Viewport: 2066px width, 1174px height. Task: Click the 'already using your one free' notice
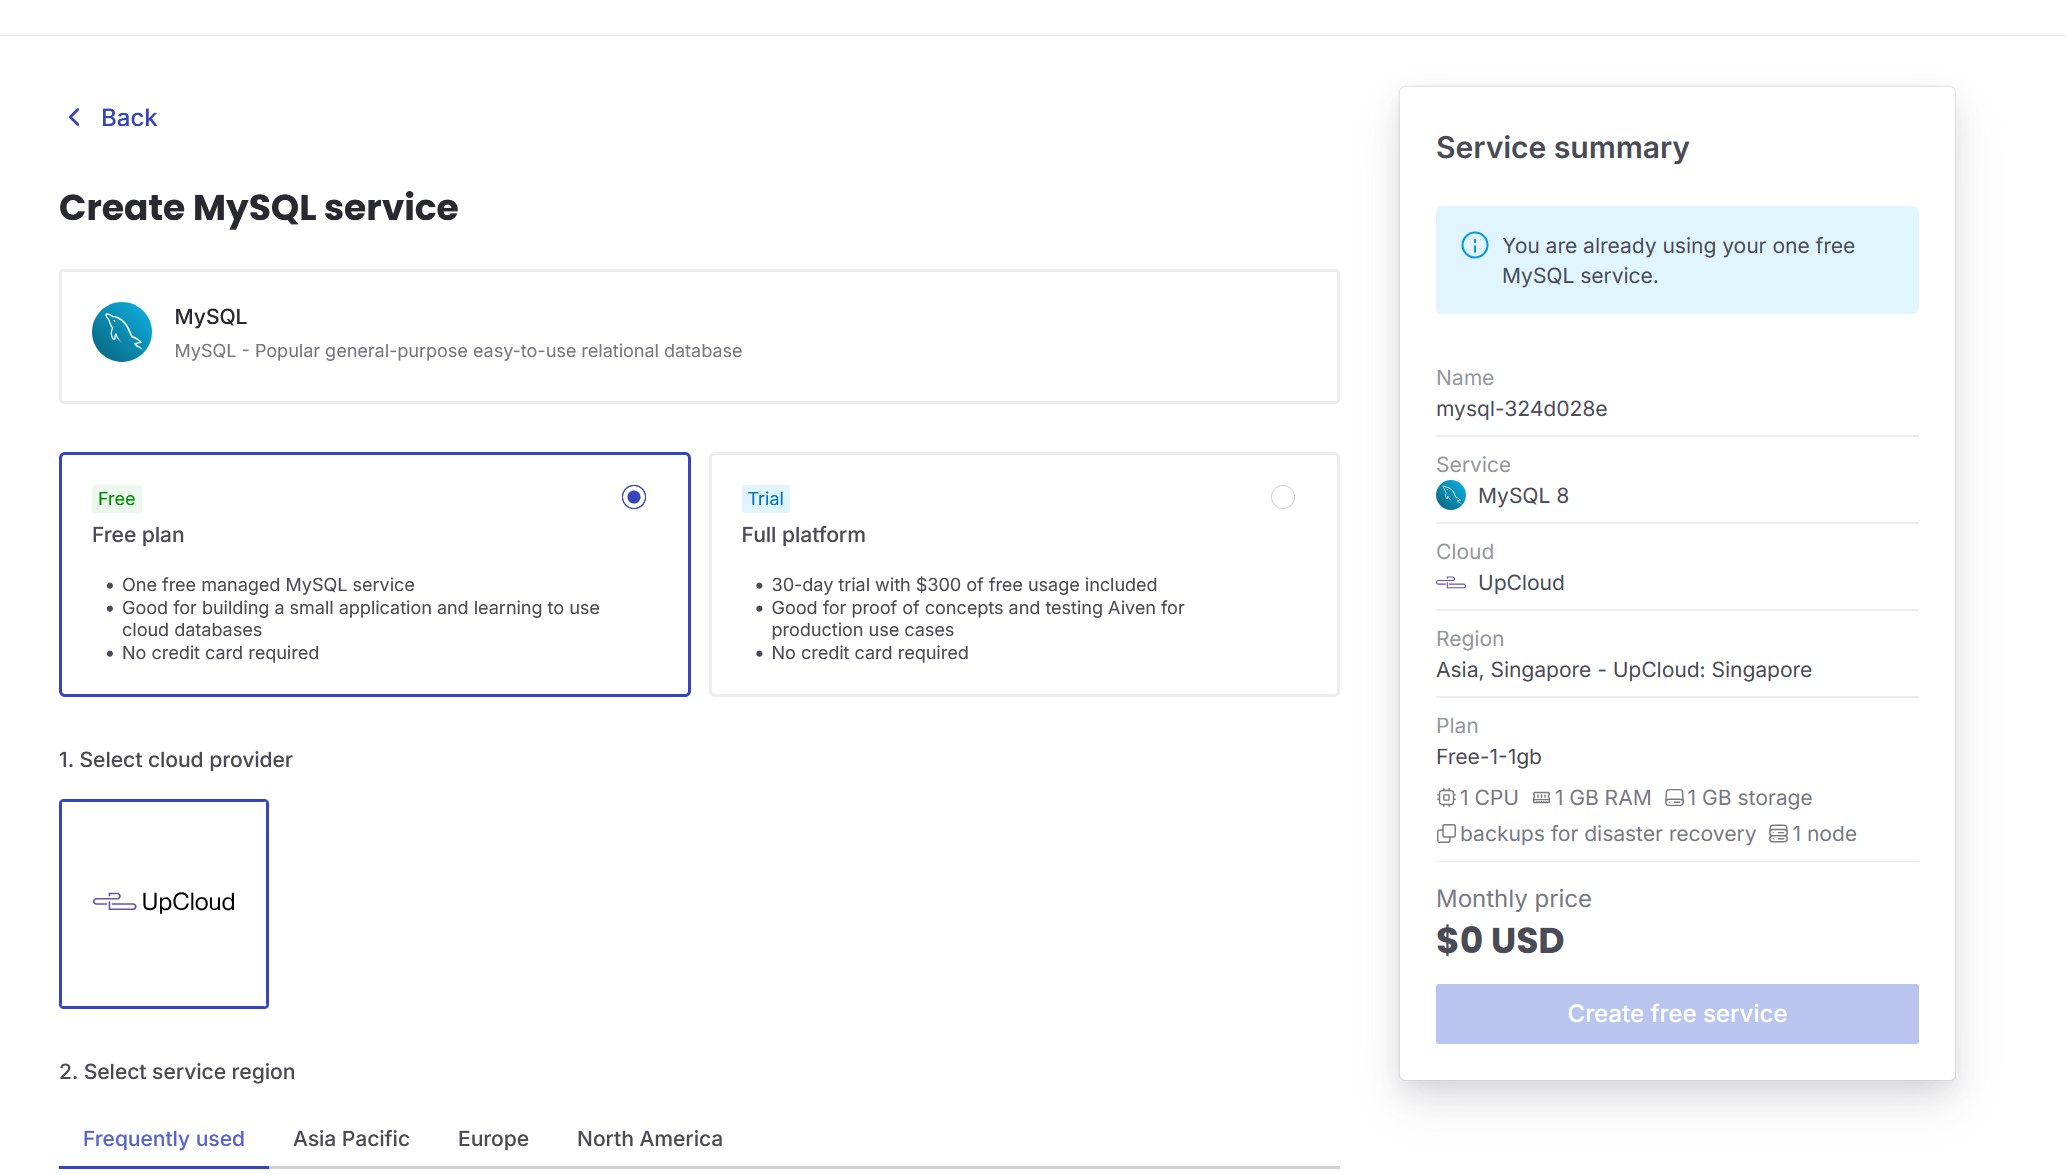click(1678, 260)
